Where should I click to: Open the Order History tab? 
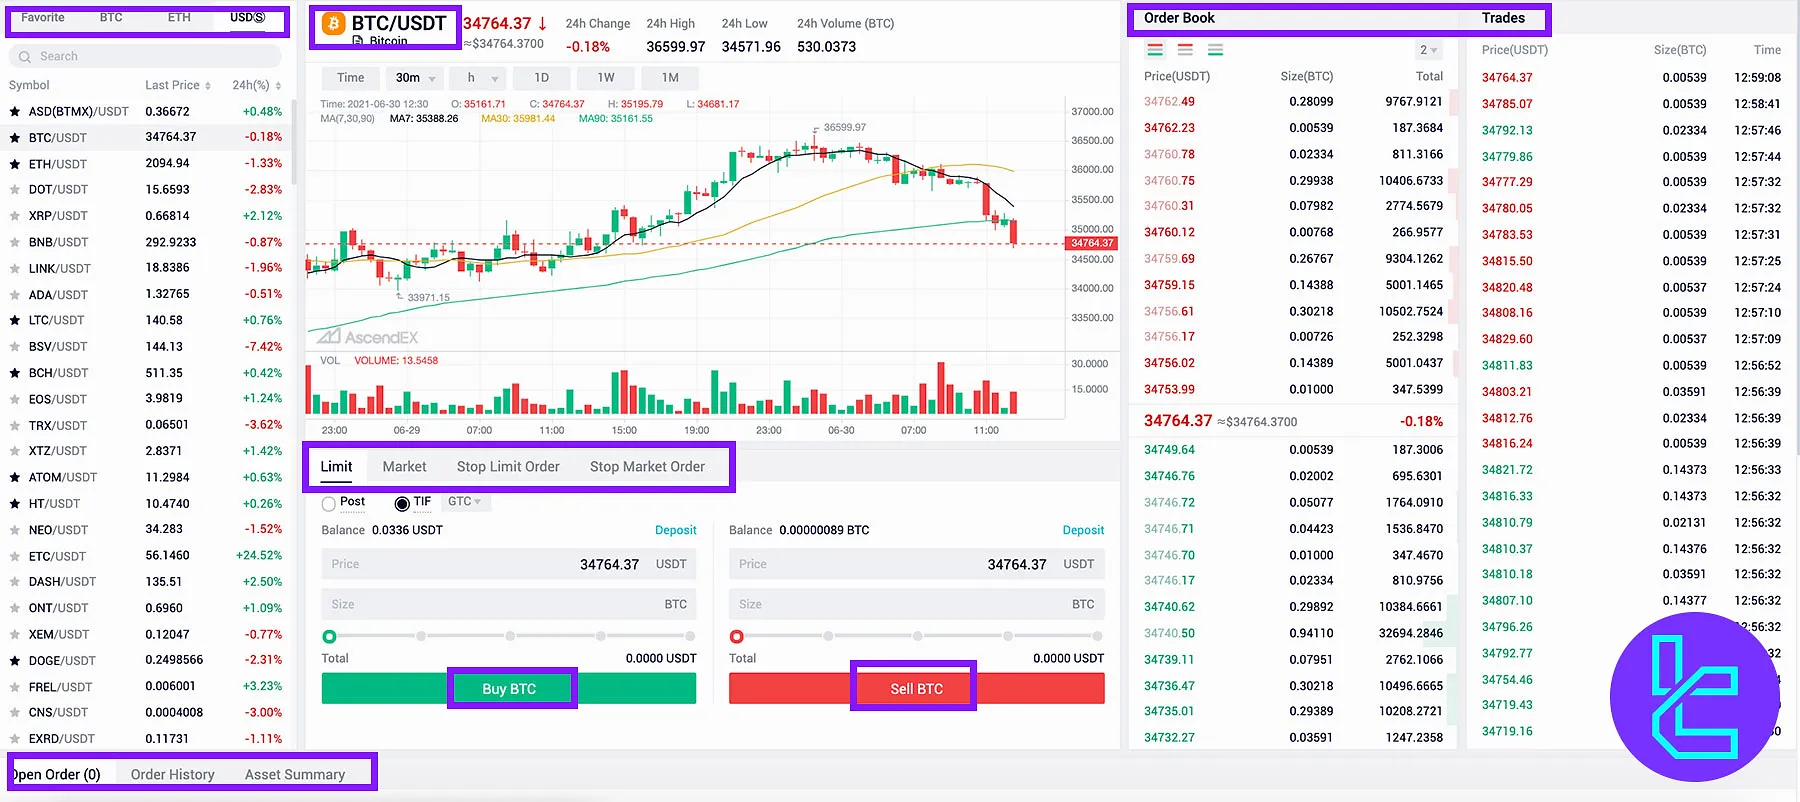point(172,775)
